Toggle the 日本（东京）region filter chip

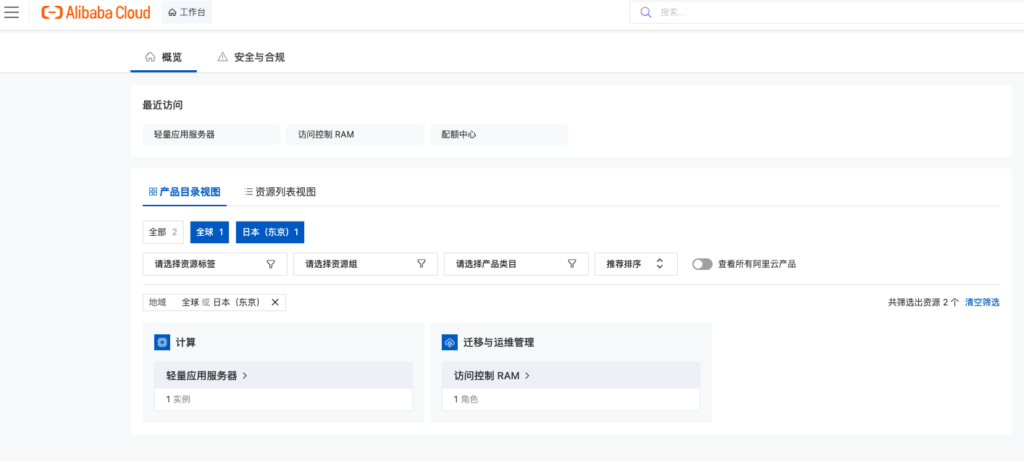[x=271, y=232]
